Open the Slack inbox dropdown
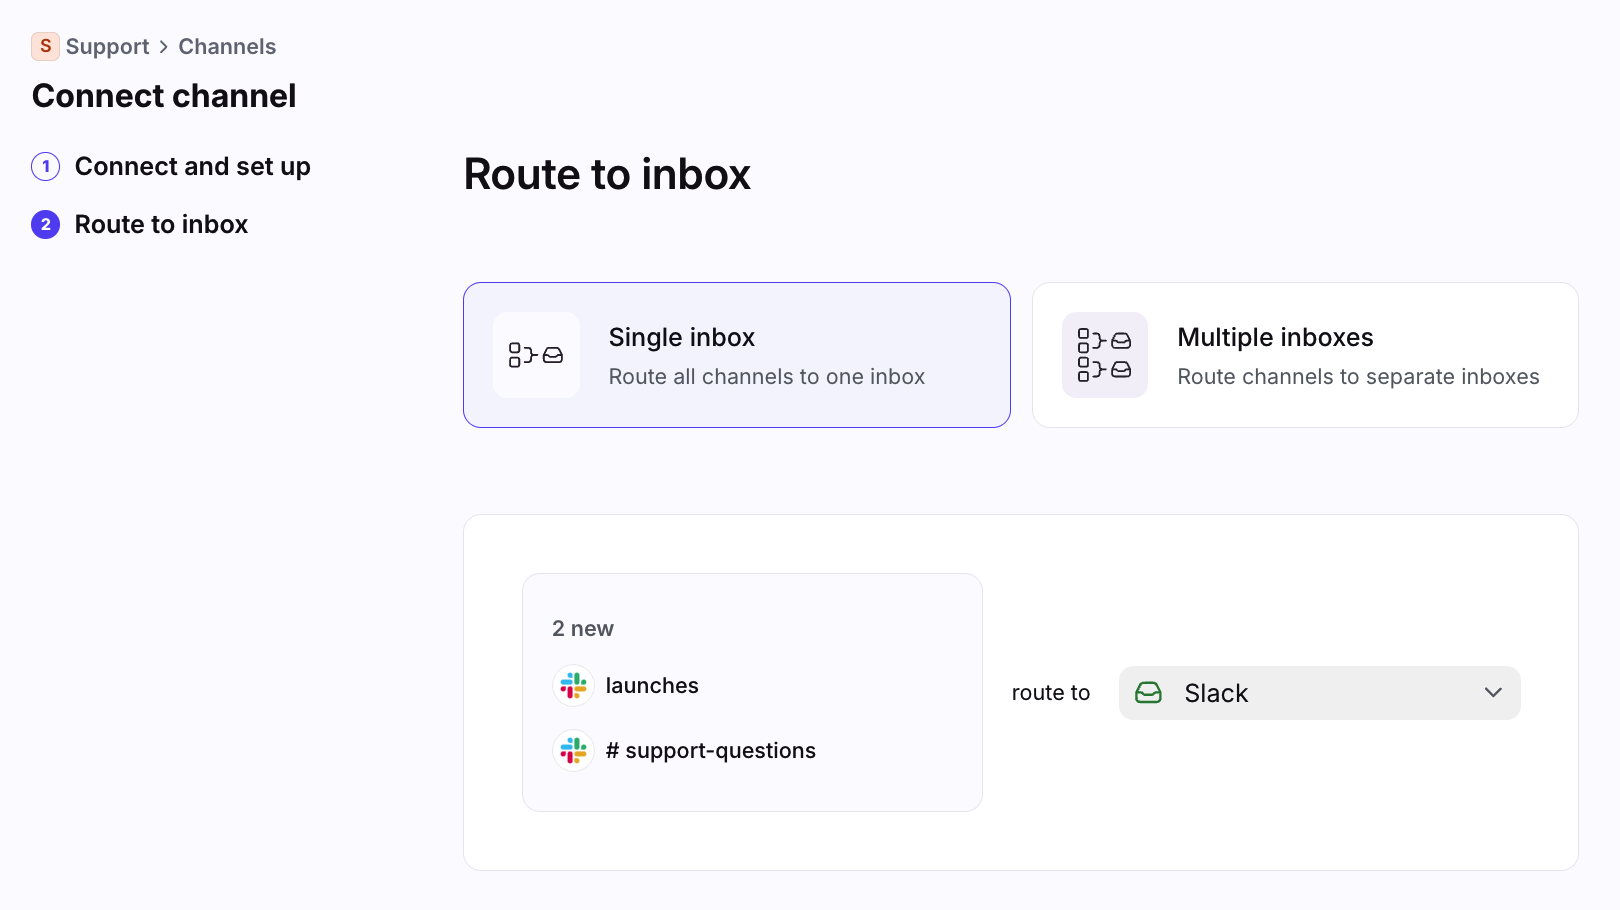1620x910 pixels. (1318, 693)
